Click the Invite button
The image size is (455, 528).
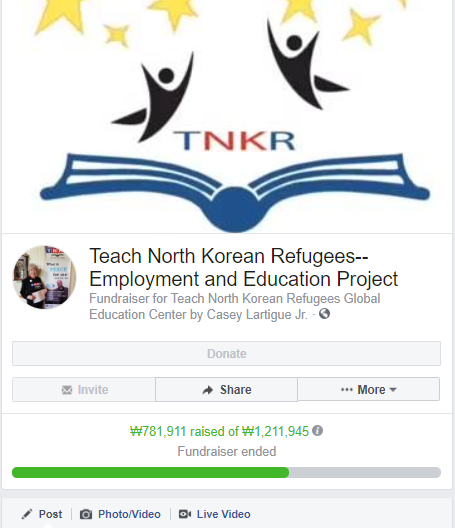click(84, 390)
